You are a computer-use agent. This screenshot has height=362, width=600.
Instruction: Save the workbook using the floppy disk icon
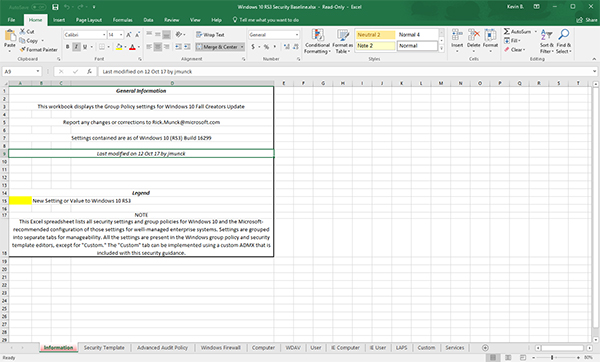pyautogui.click(x=55, y=7)
